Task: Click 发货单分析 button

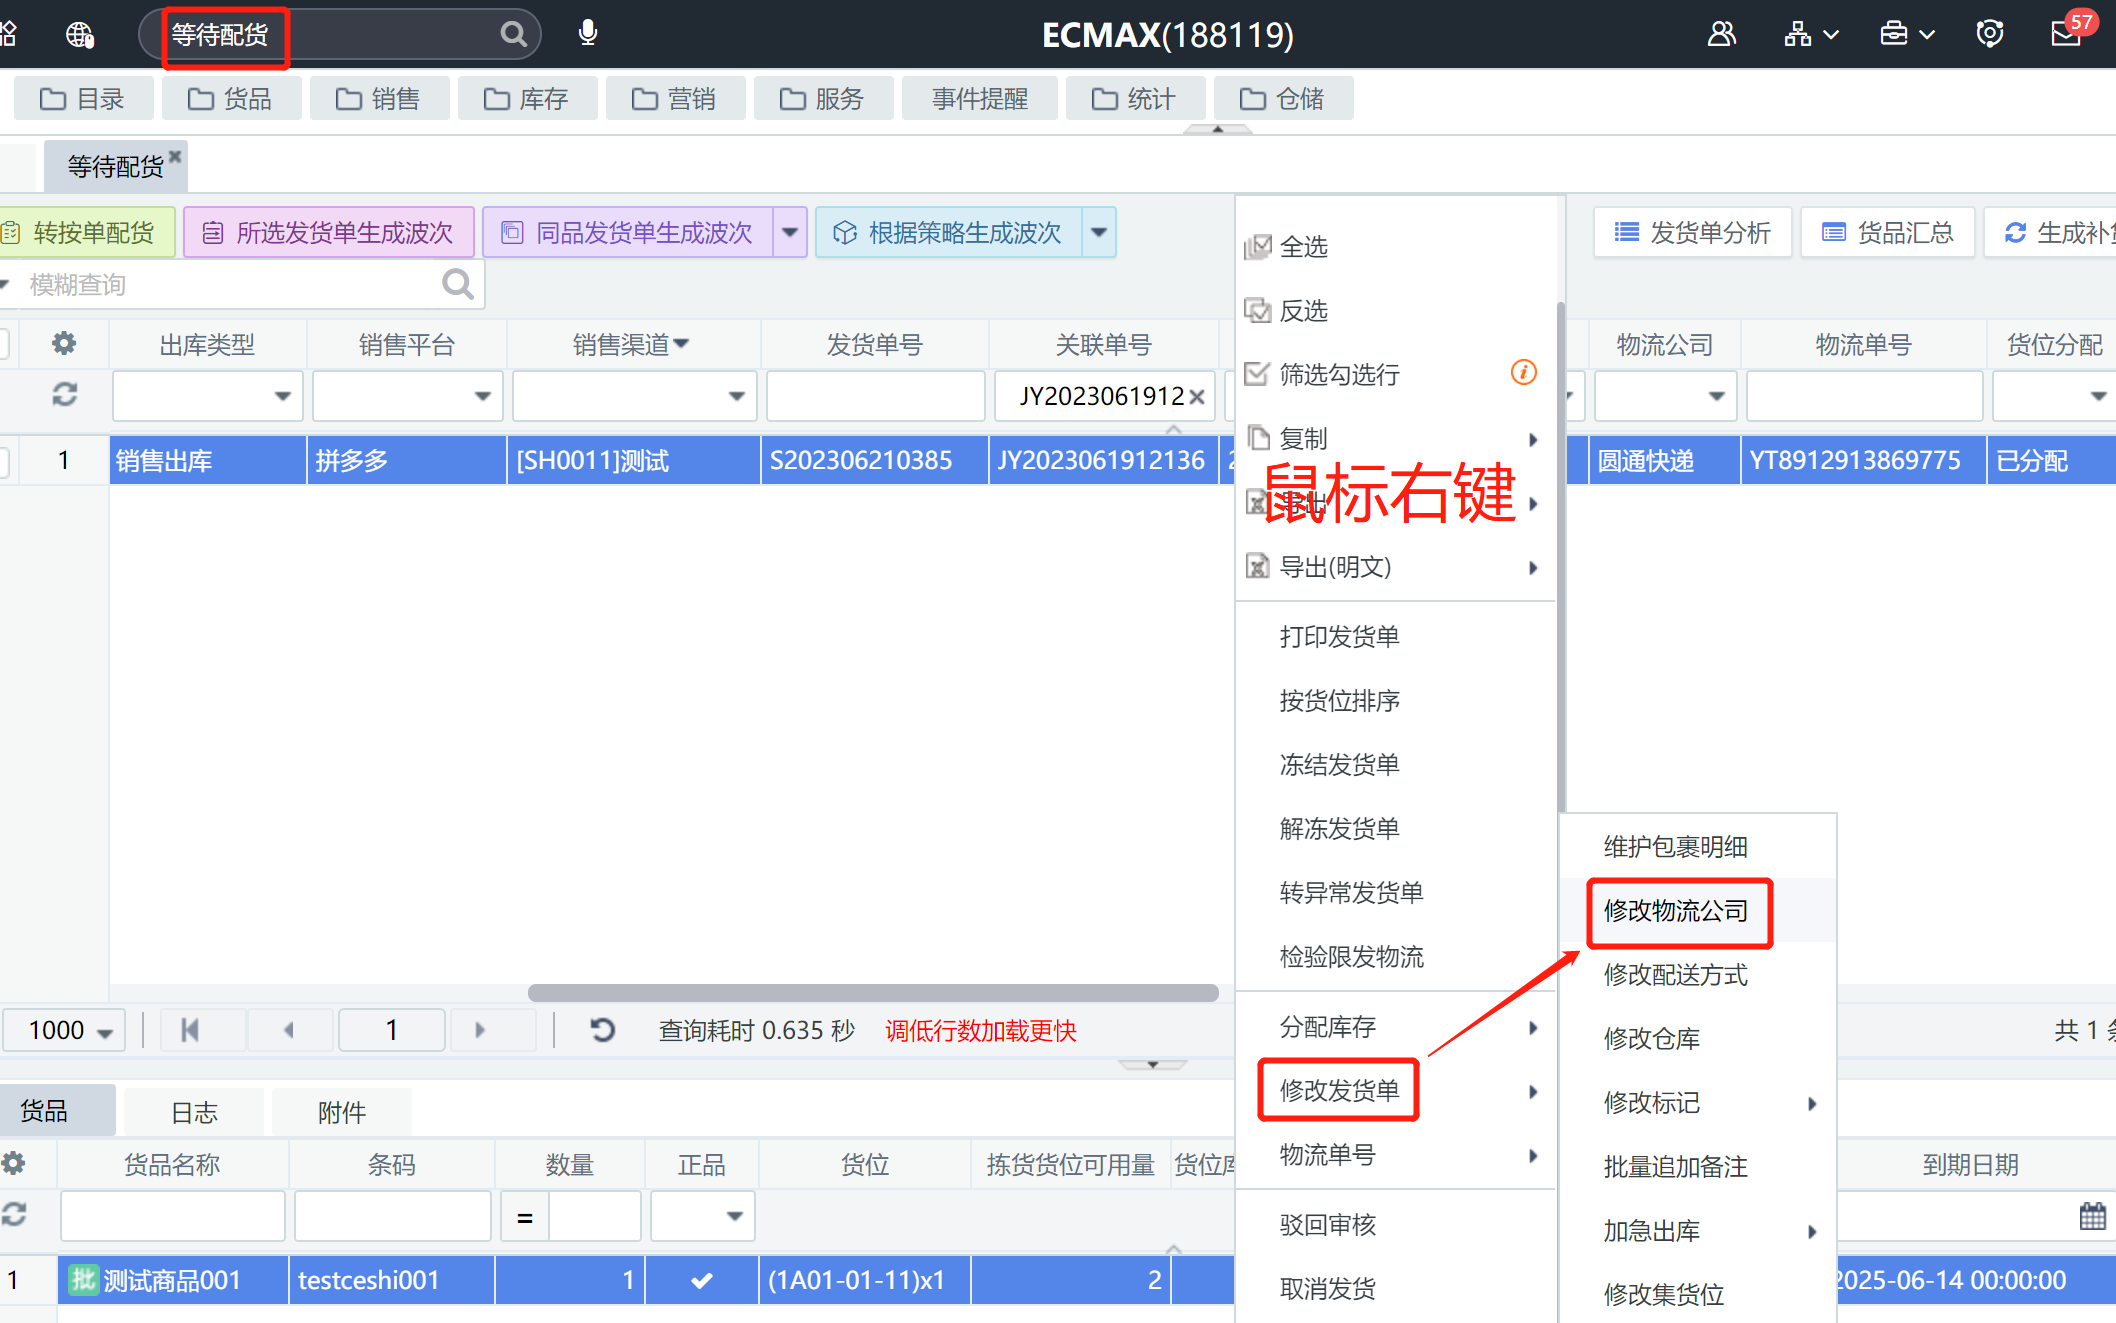Action: pos(1693,233)
